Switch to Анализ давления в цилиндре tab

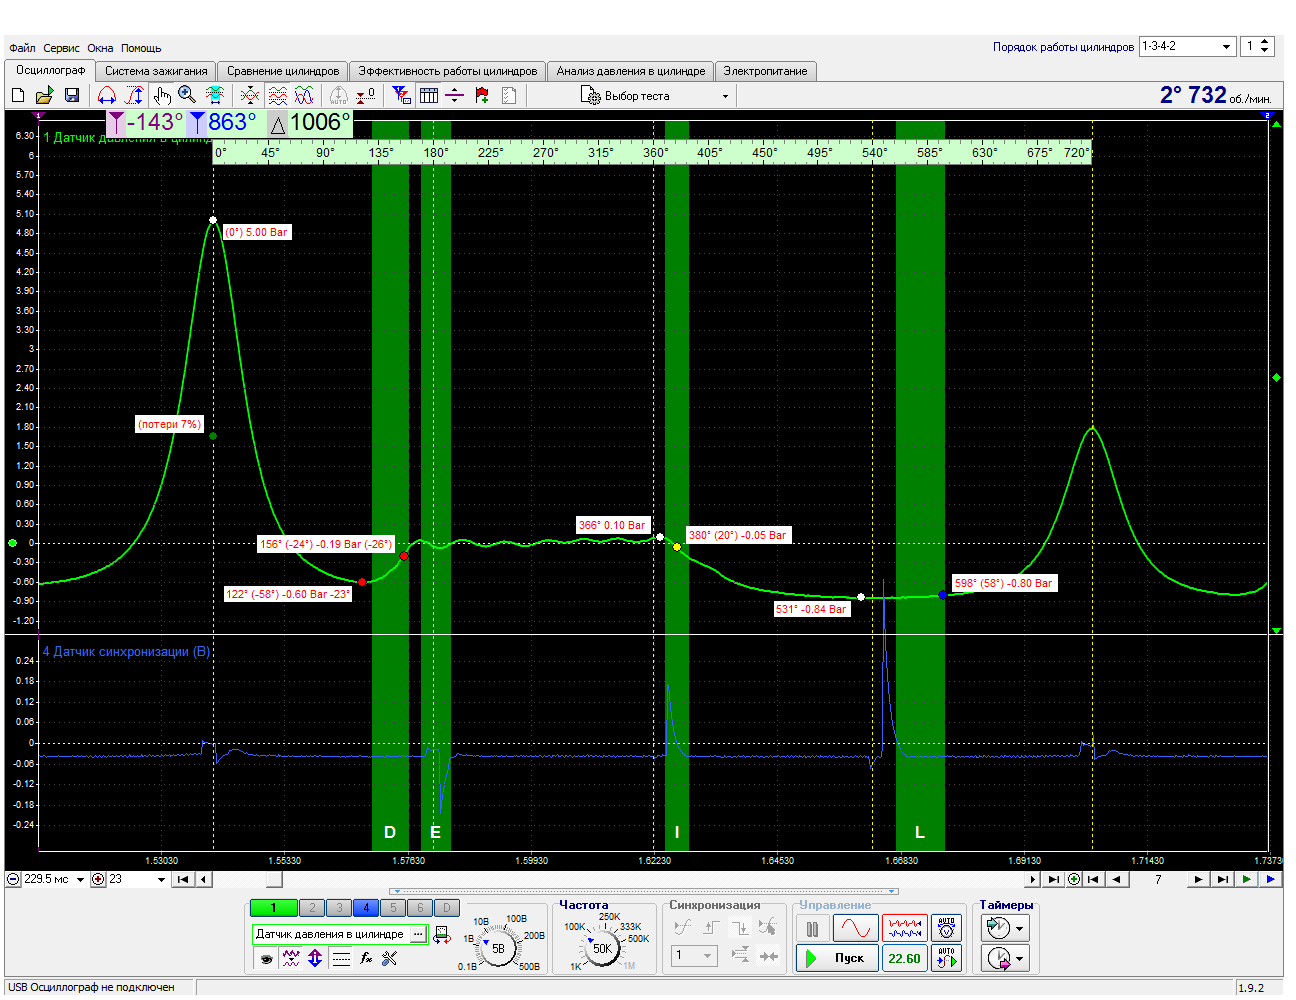click(631, 71)
